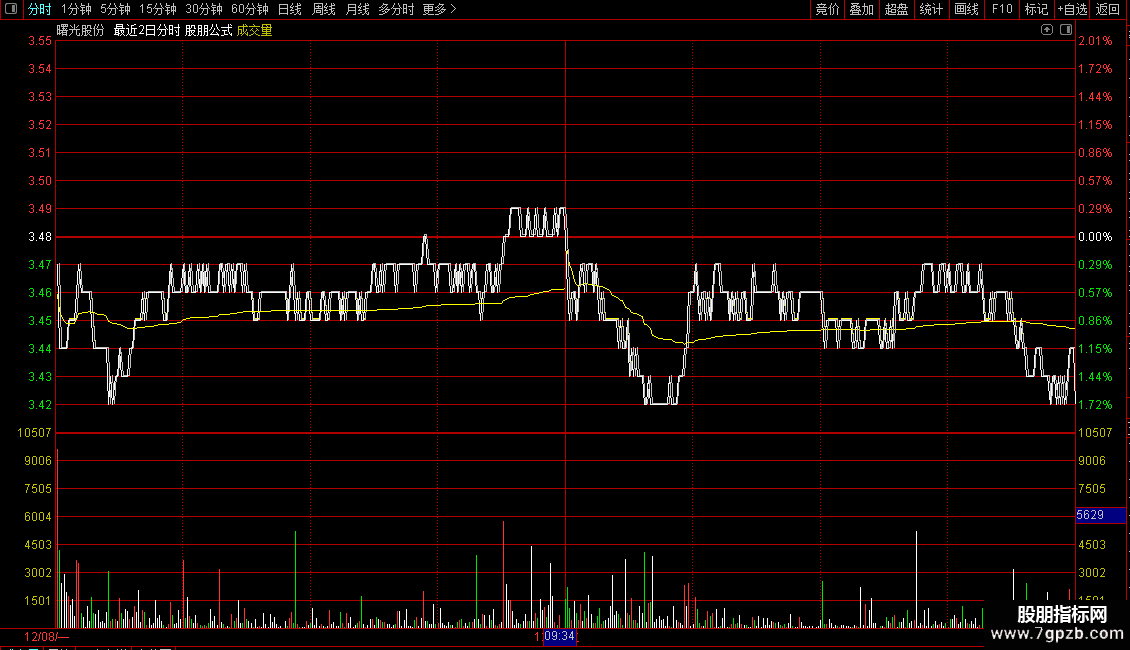Click the 标记 mark button

click(x=1036, y=9)
